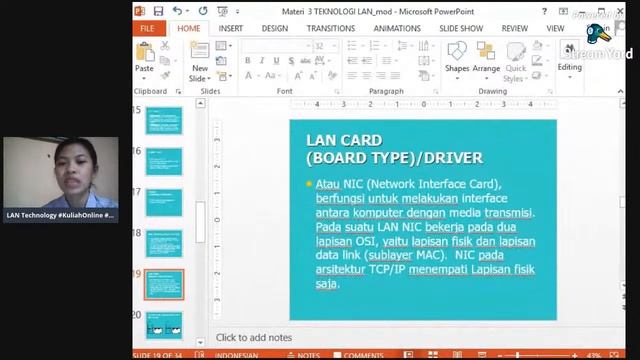
Task: Open the Clipboard pane launcher
Action: pyautogui.click(x=178, y=92)
